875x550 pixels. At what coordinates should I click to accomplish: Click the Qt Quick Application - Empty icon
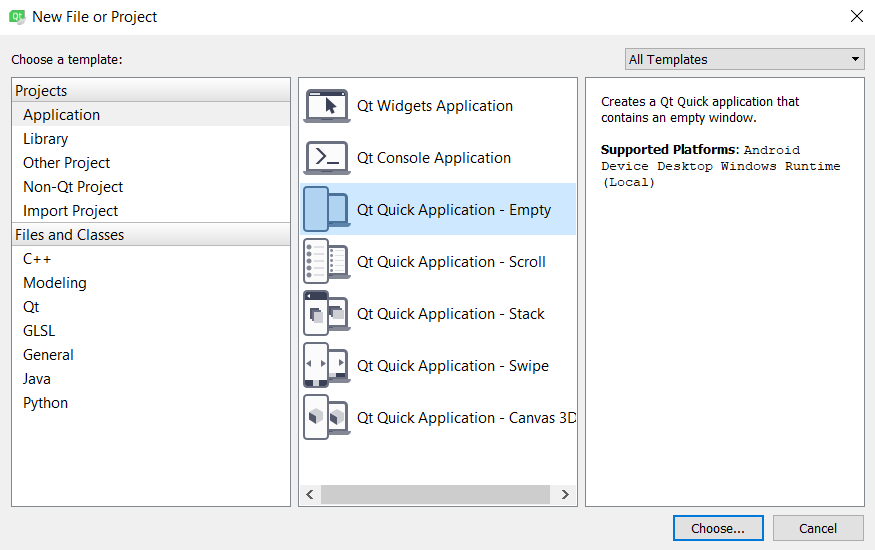[327, 209]
